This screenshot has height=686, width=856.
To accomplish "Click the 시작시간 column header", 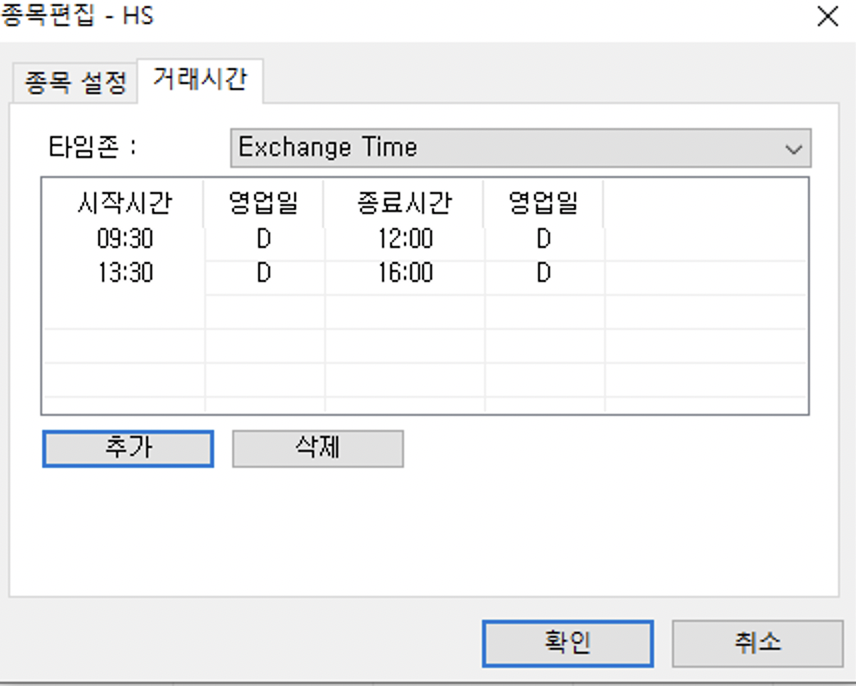I will point(125,204).
